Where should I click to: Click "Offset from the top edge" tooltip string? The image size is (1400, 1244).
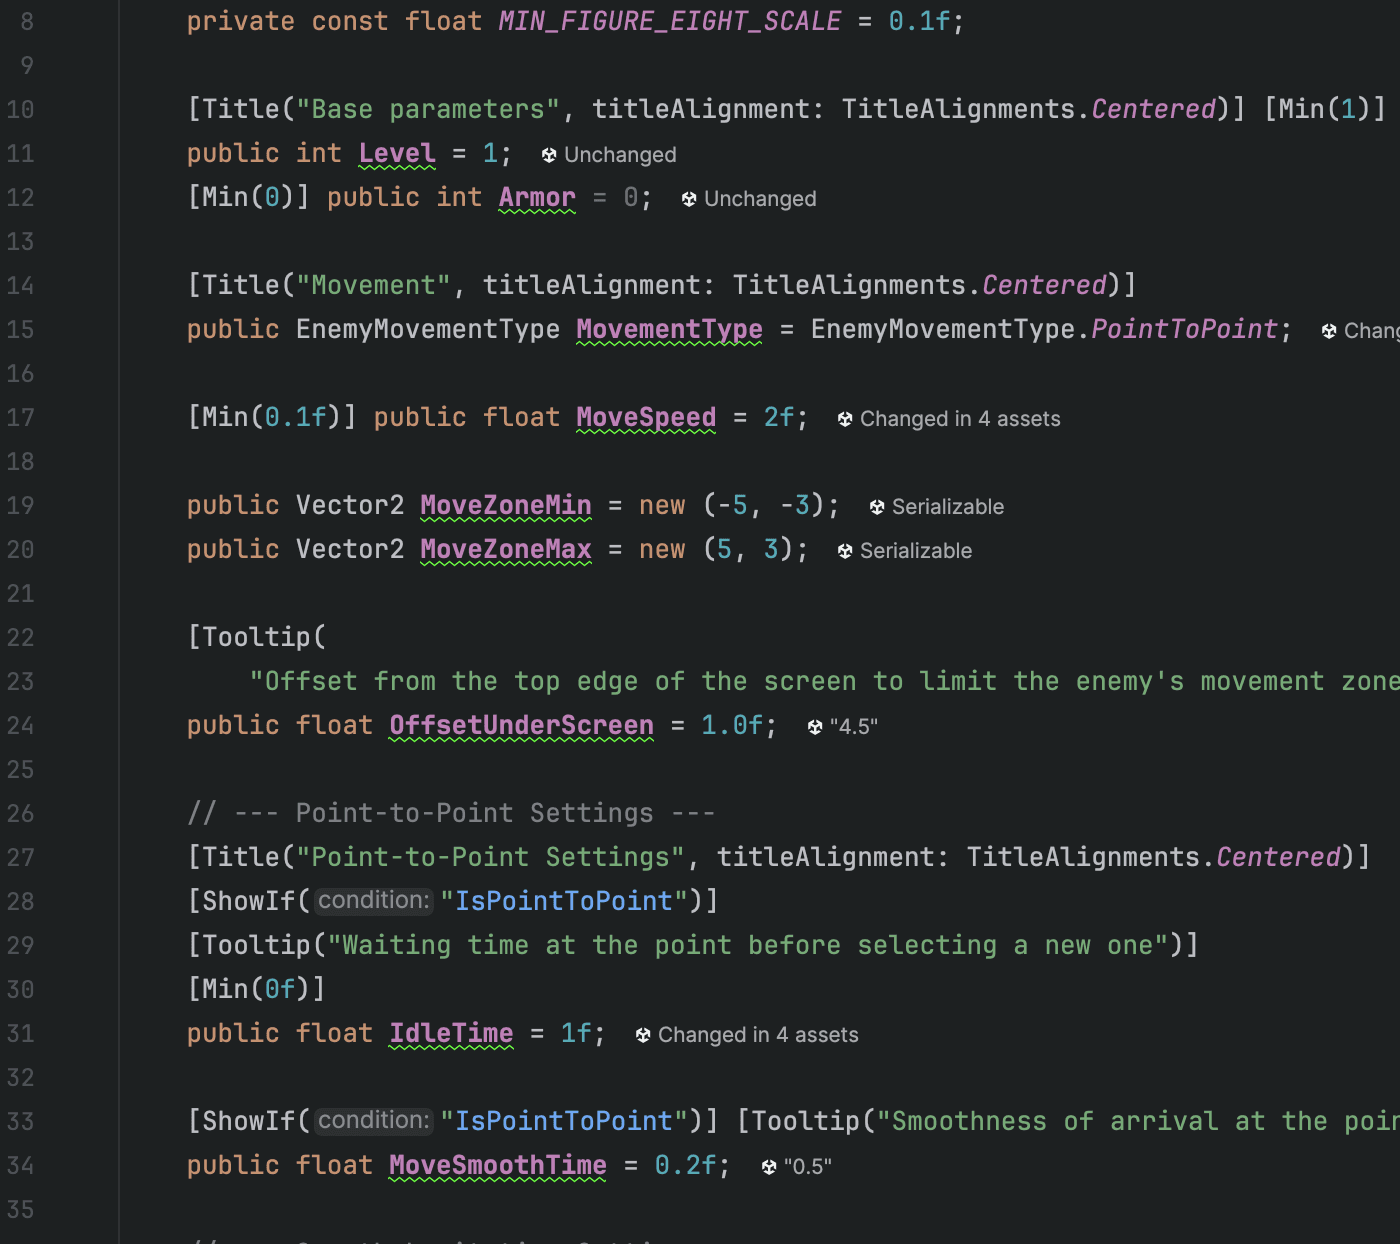824,681
